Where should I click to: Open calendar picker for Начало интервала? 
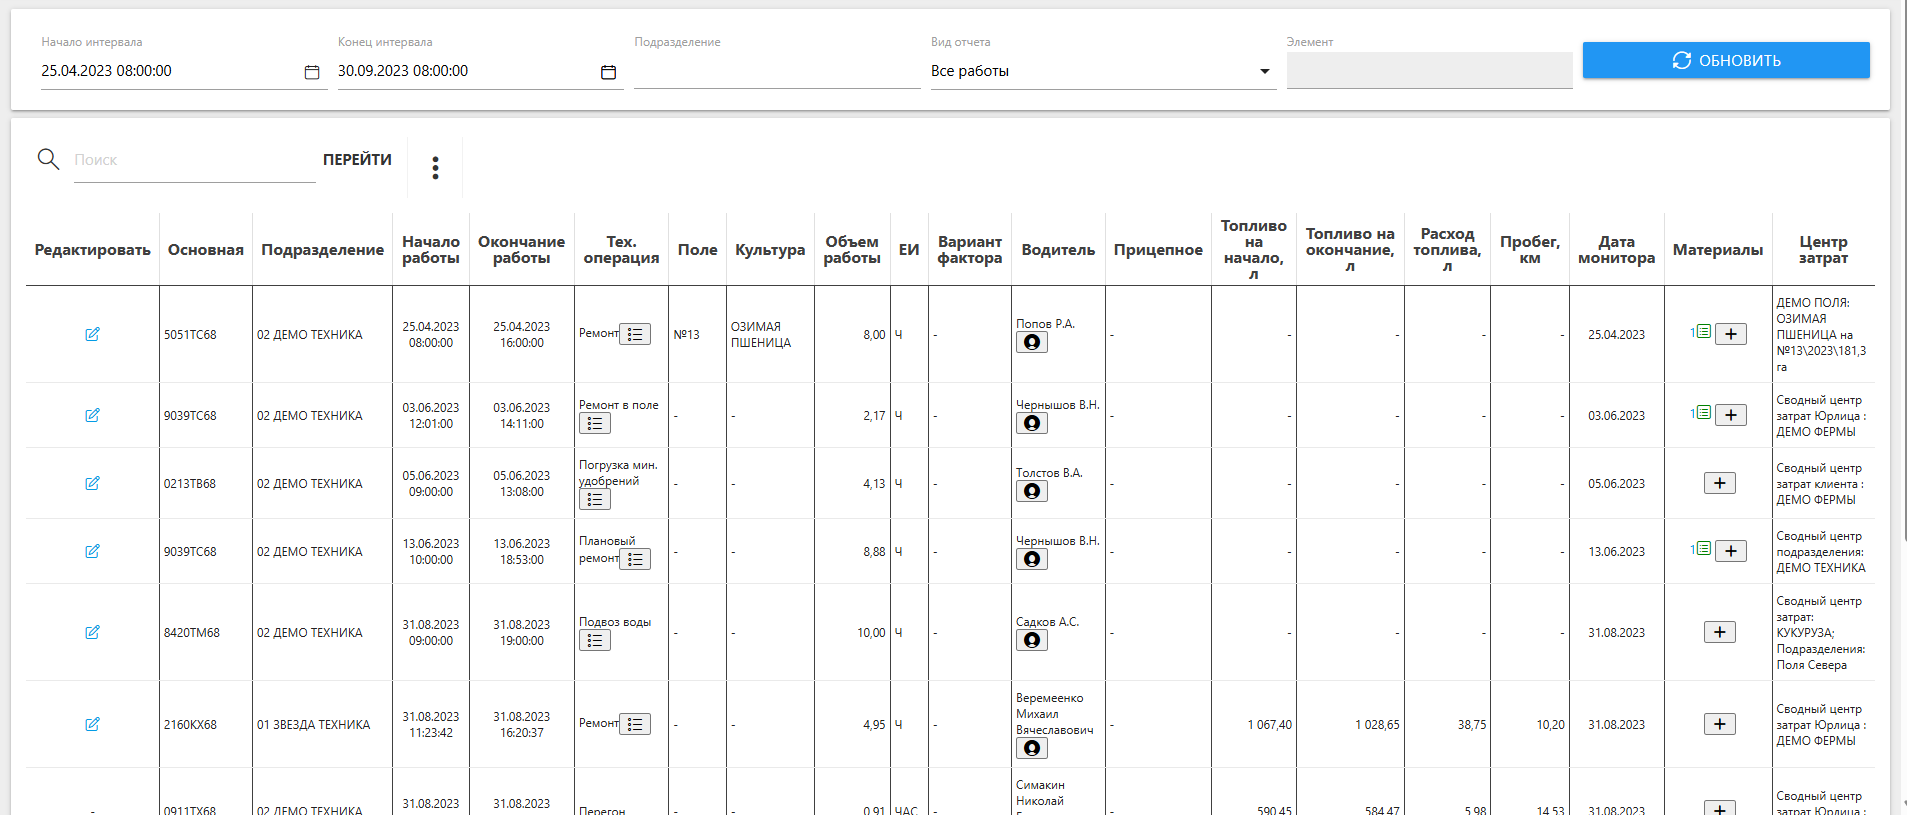point(312,72)
